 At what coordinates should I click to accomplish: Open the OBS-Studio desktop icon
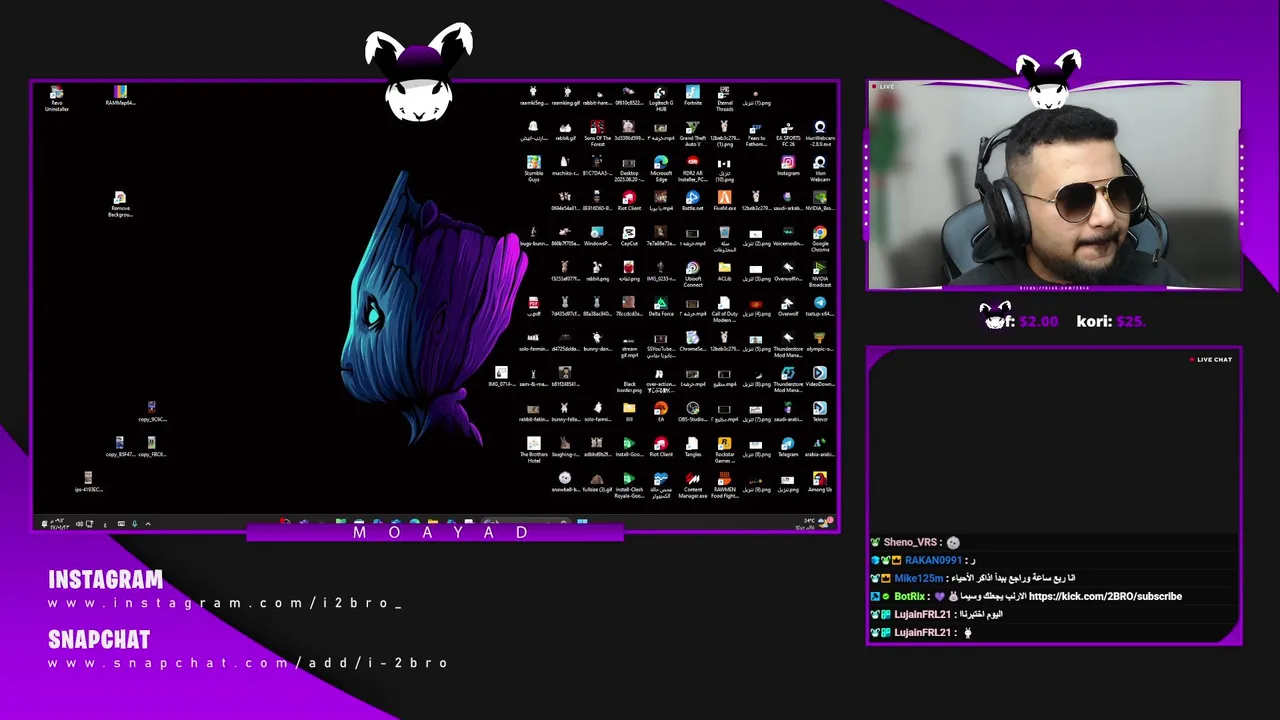pyautogui.click(x=692, y=413)
